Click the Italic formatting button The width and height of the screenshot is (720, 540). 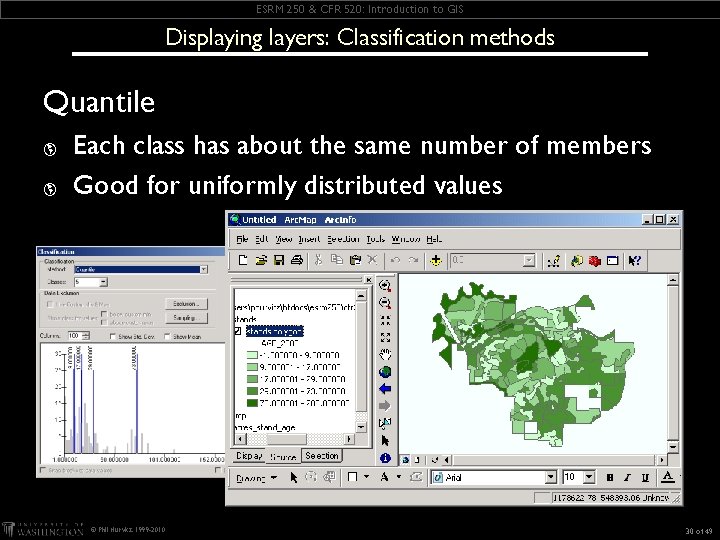627,478
